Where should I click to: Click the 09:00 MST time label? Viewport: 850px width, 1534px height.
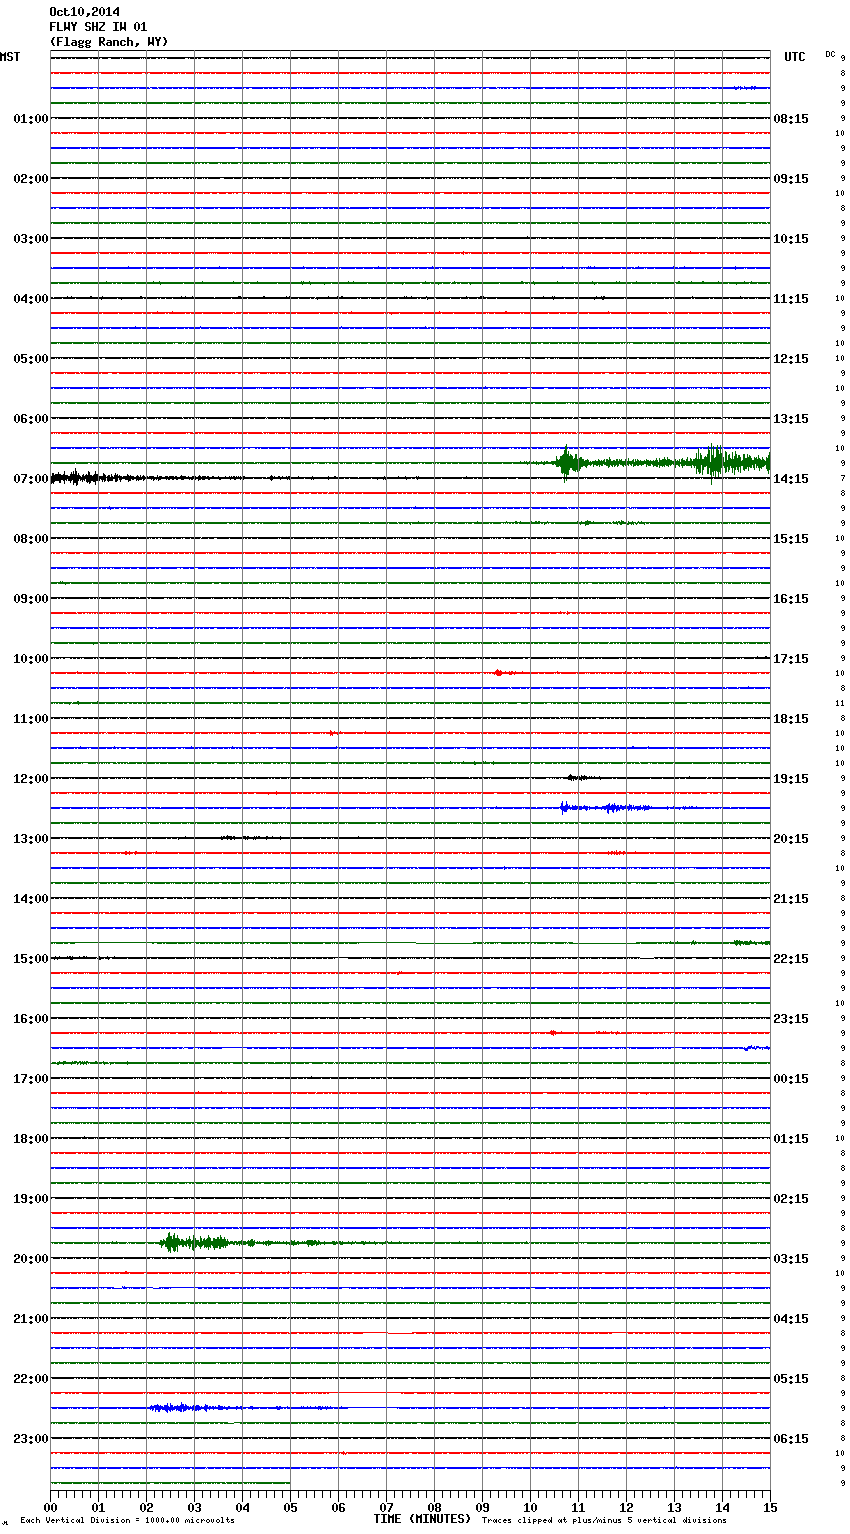click(x=31, y=599)
